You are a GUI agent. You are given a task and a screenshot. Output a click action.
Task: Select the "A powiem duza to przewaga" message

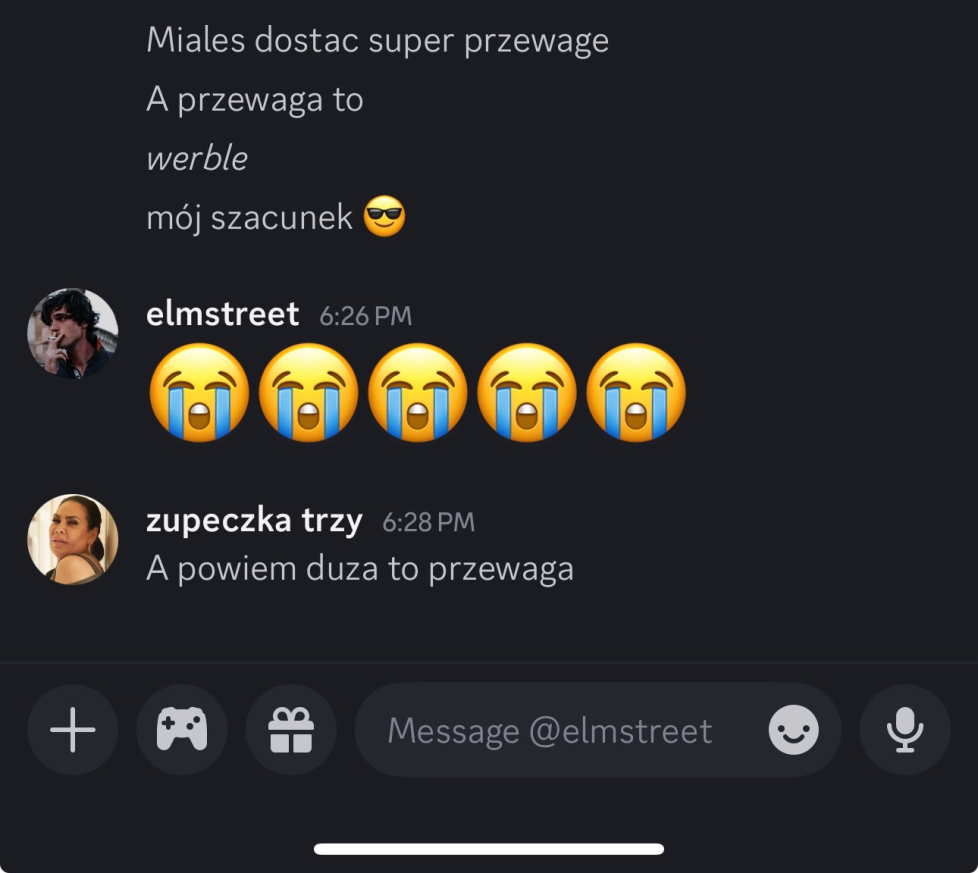(360, 569)
